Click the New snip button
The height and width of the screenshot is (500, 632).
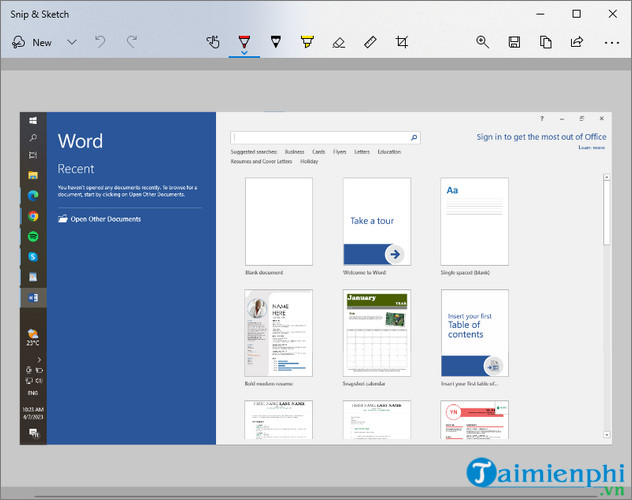point(32,42)
